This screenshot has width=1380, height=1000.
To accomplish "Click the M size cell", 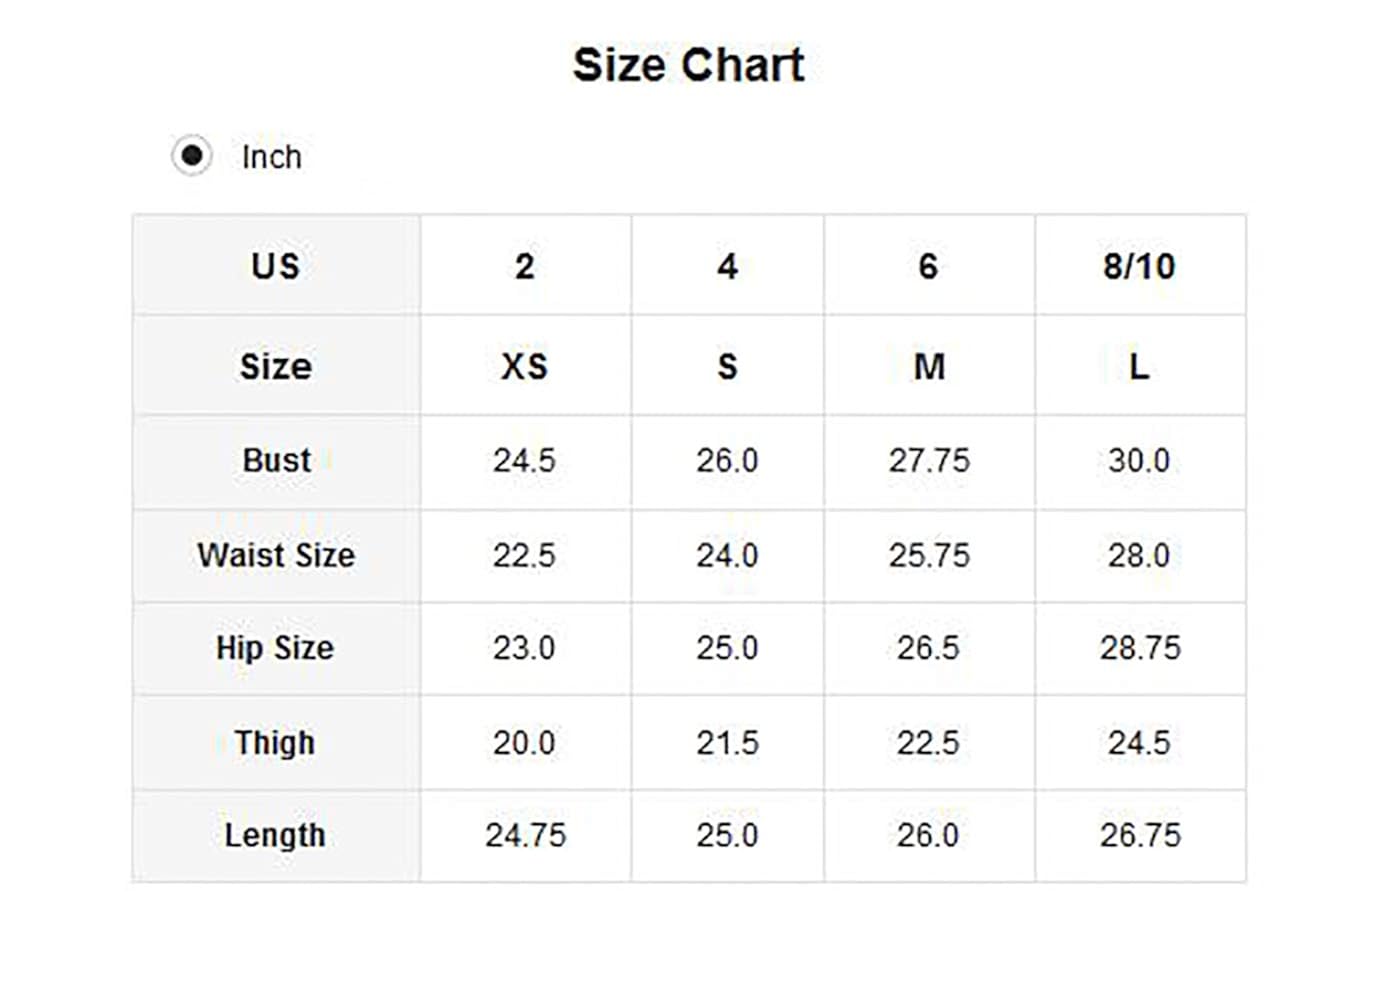I will (x=929, y=366).
